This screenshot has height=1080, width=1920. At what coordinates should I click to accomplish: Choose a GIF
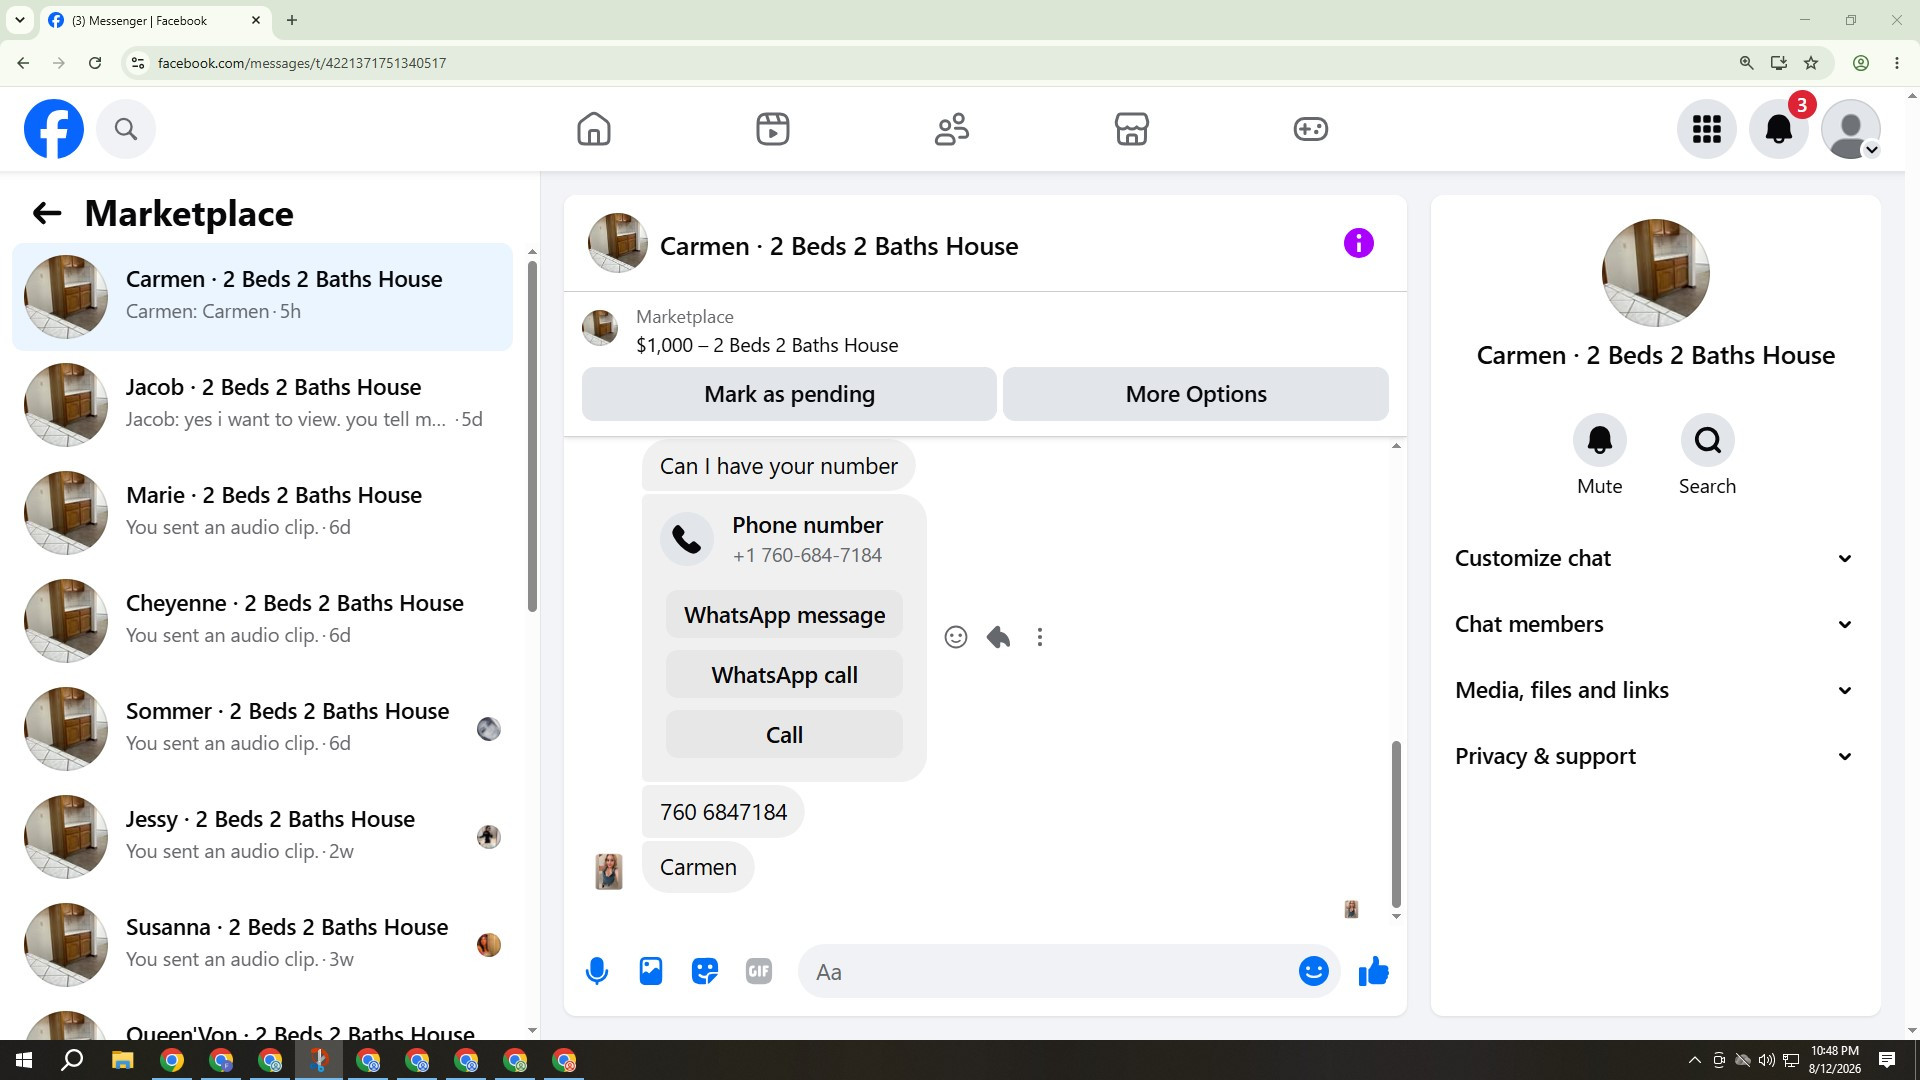(x=759, y=971)
